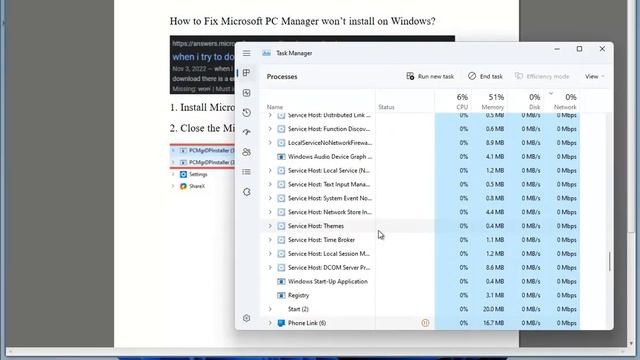Select Windows Audio Device Graph process

(420, 156)
